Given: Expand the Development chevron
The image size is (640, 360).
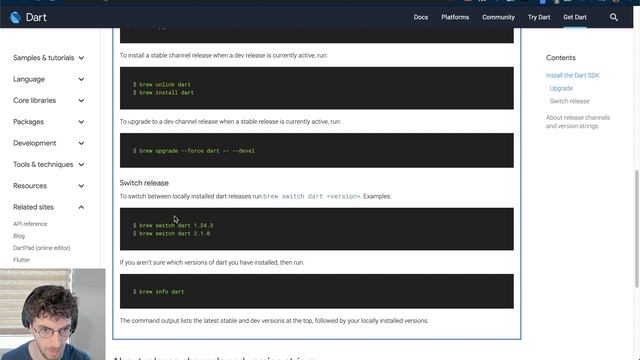Looking at the screenshot, I should pos(81,143).
